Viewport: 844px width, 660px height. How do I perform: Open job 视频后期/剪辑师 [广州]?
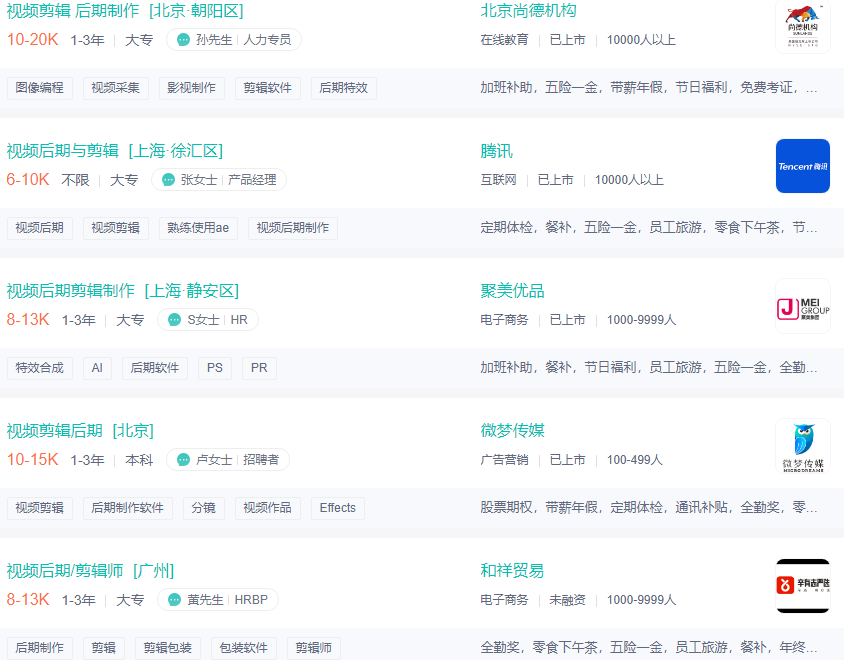point(90,571)
